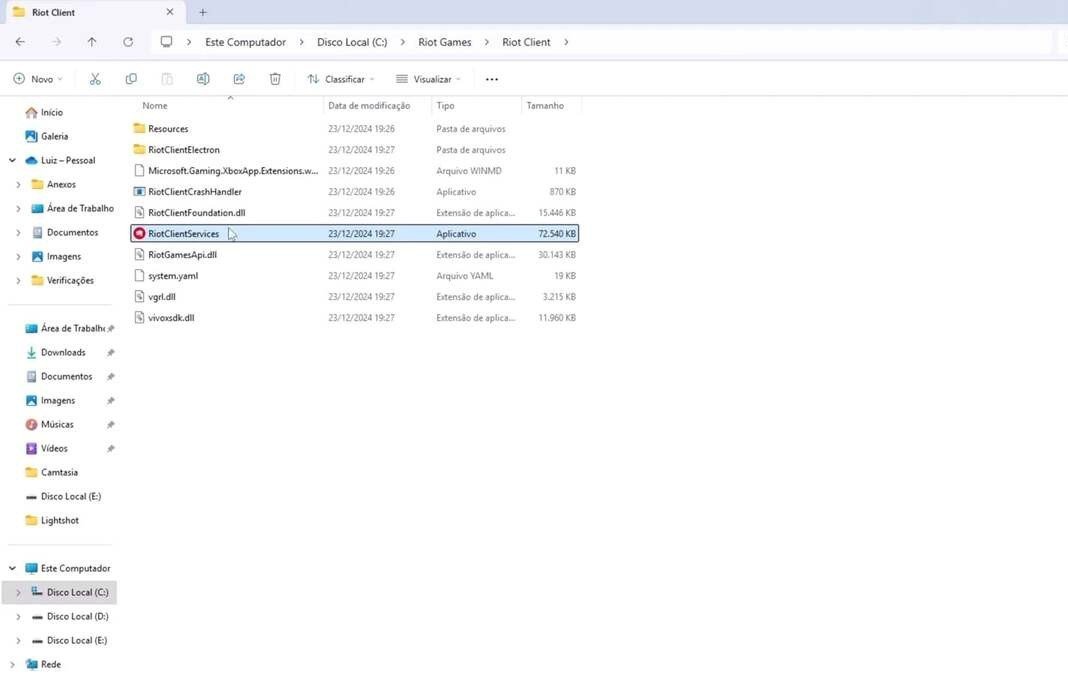Go up one folder level
The height and width of the screenshot is (700, 1068).
click(x=92, y=42)
